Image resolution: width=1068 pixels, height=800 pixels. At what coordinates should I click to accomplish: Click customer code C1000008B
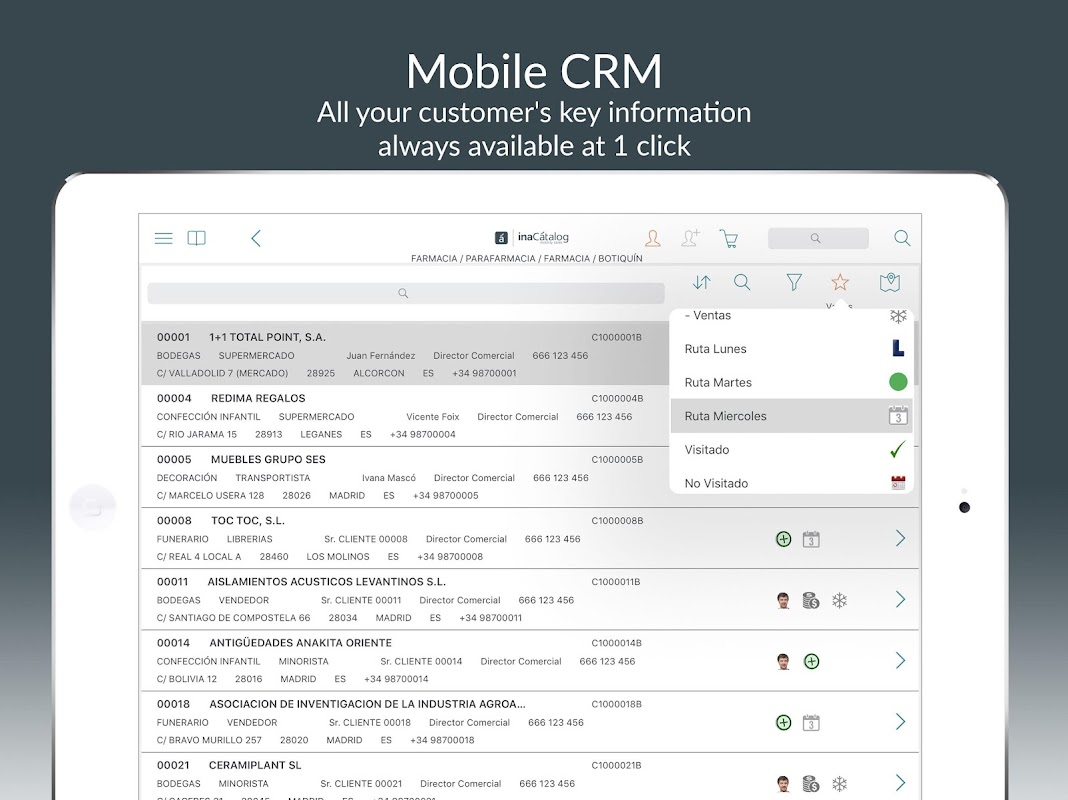[617, 521]
